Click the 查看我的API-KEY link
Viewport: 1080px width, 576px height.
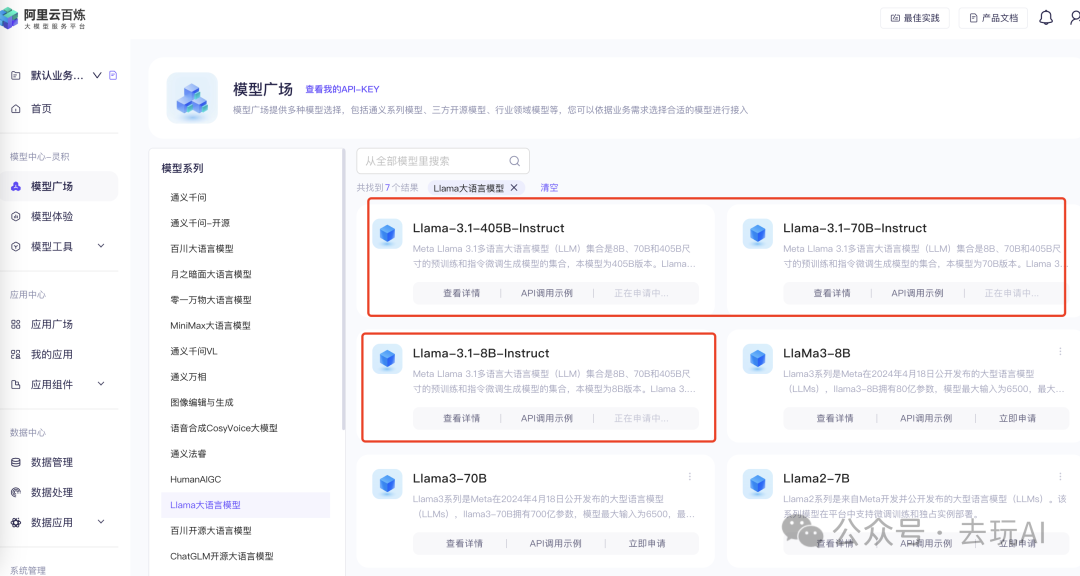(342, 89)
